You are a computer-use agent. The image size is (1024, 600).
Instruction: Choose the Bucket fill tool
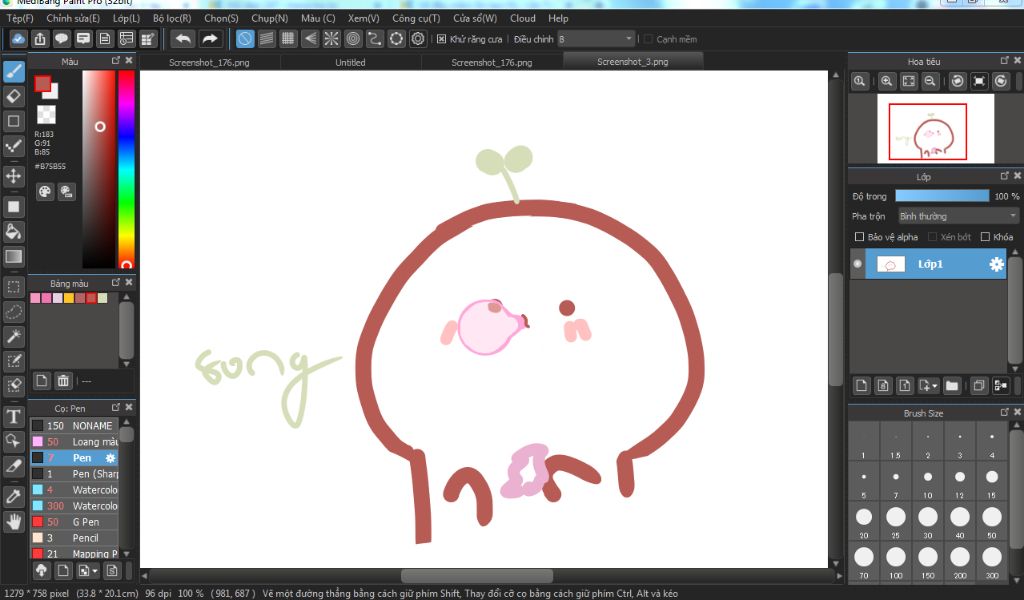[x=14, y=231]
